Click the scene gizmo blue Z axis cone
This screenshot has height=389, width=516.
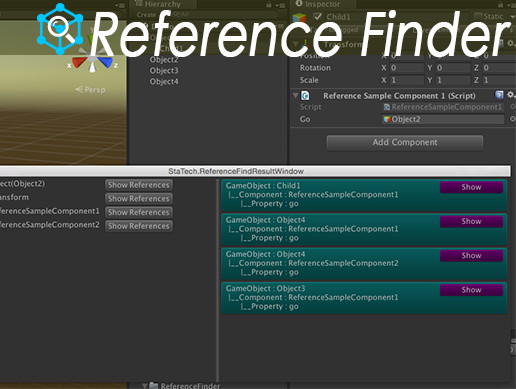tap(105, 62)
